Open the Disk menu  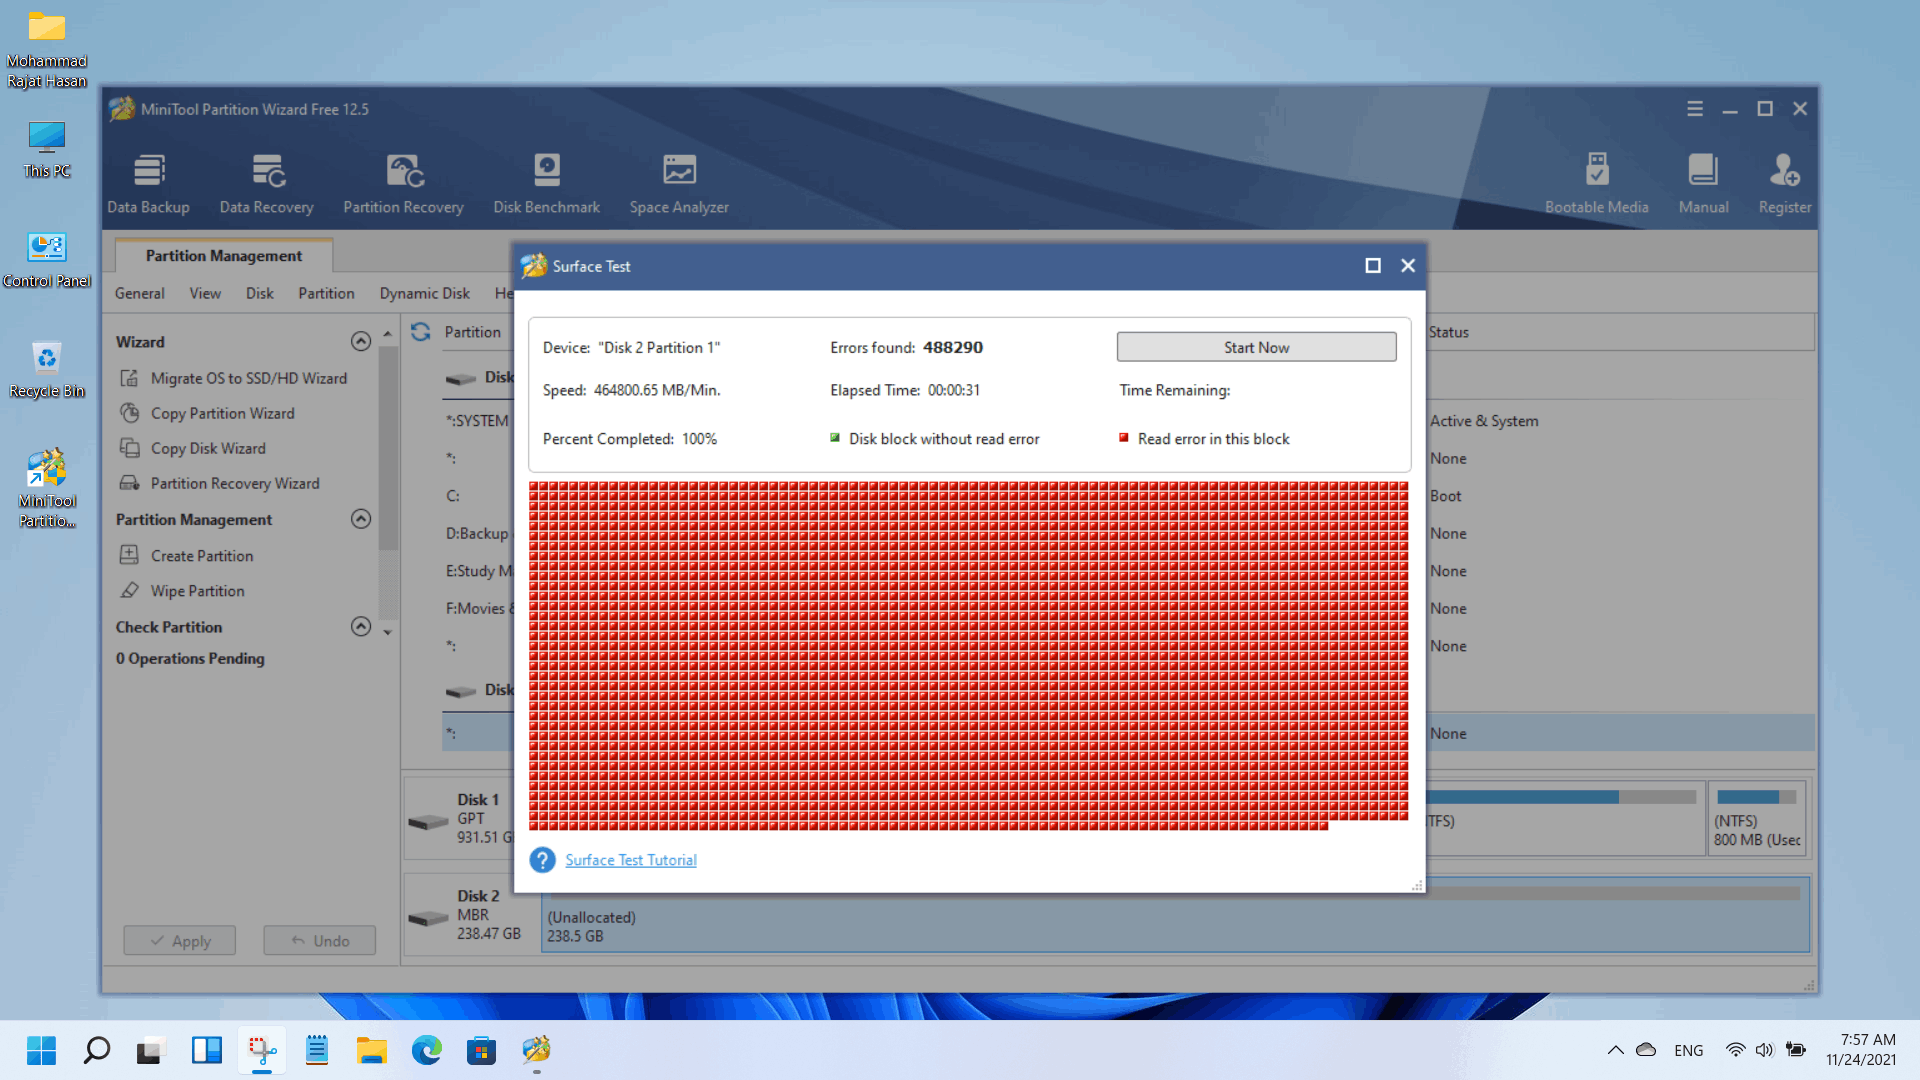pos(259,293)
